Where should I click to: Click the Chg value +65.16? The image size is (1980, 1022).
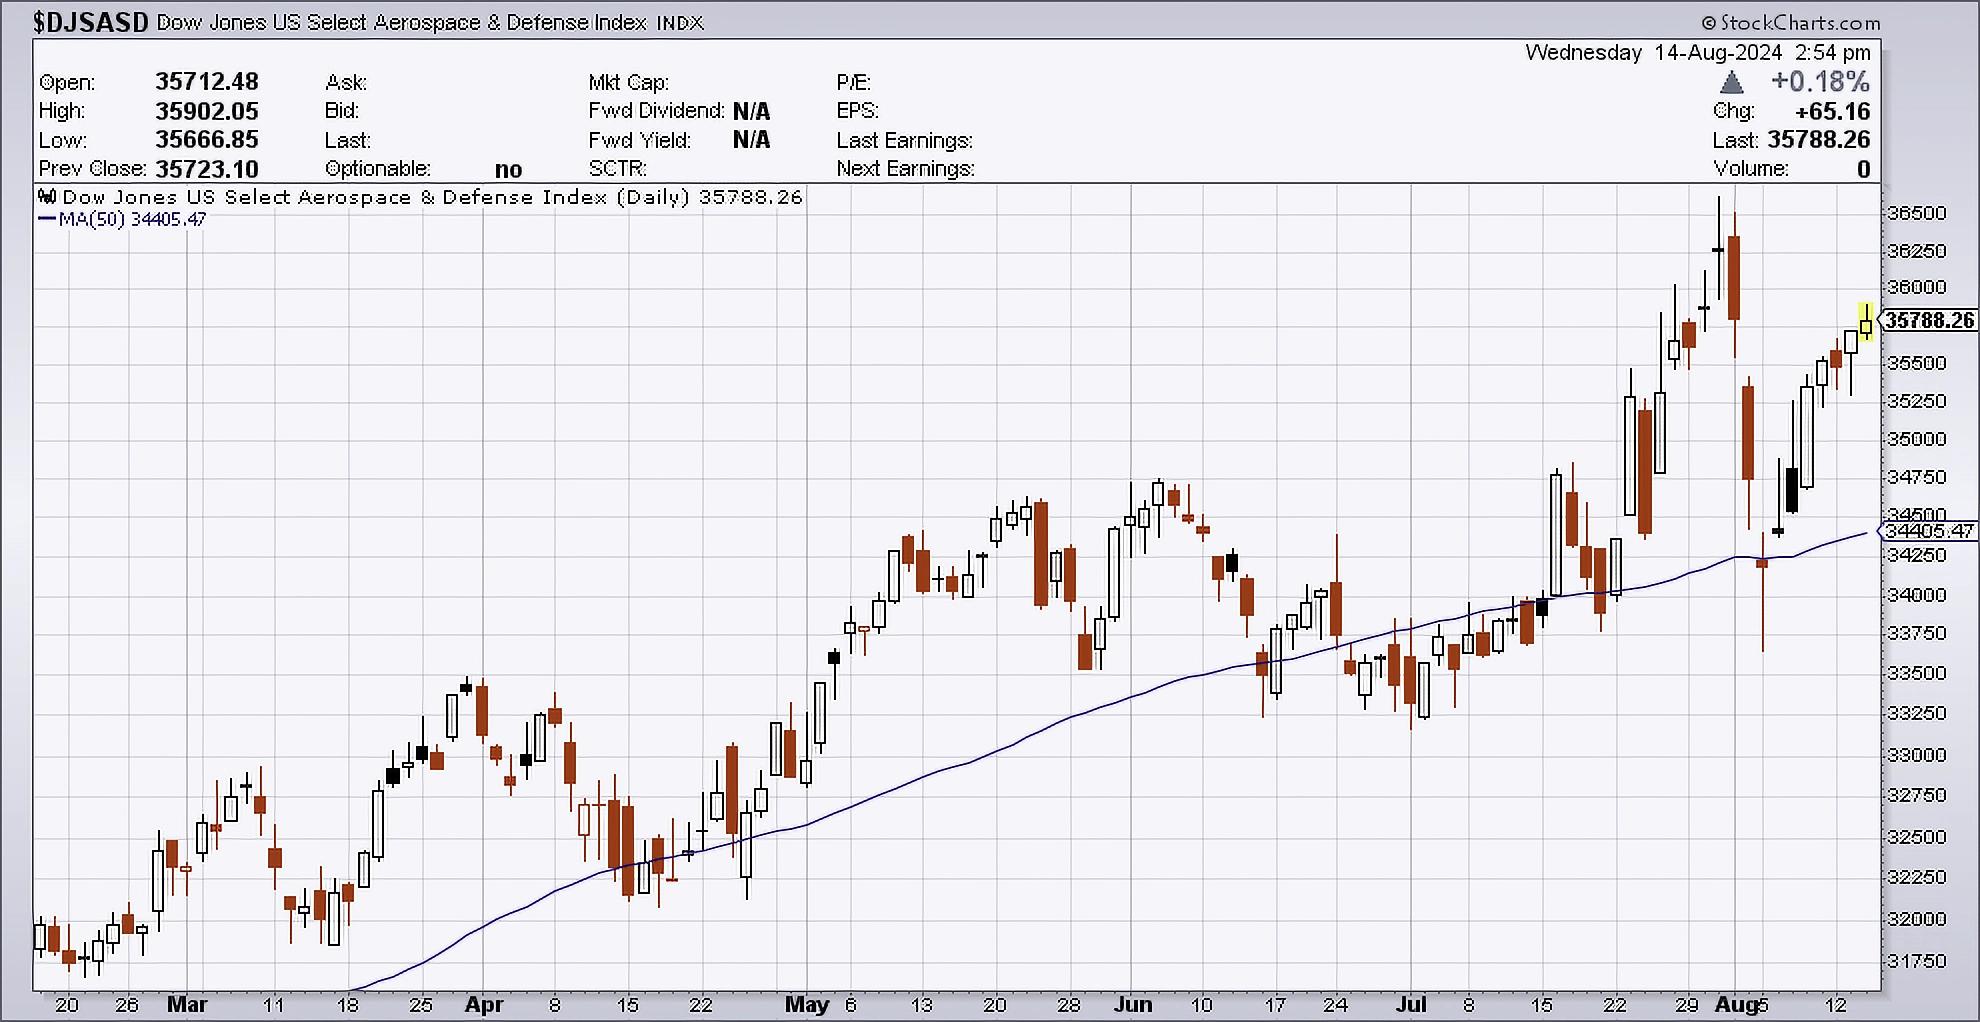click(x=1832, y=111)
